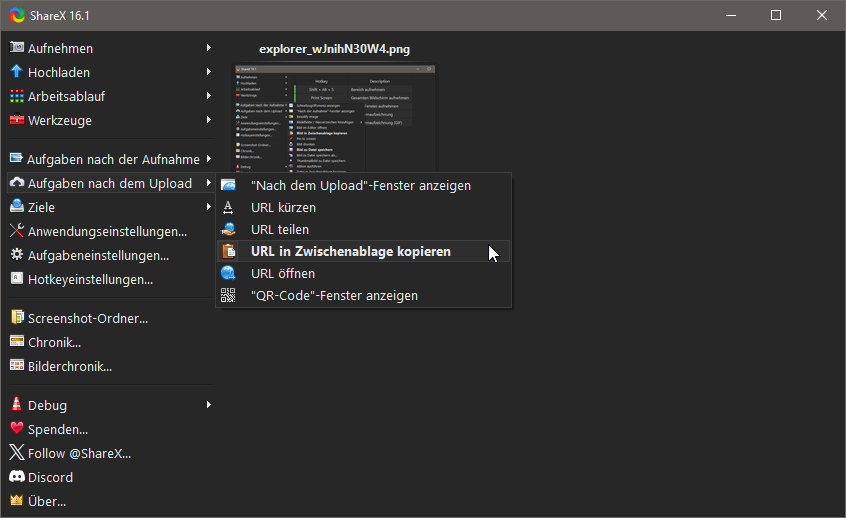Click the Discord logo icon
846x518 pixels.
pos(17,476)
